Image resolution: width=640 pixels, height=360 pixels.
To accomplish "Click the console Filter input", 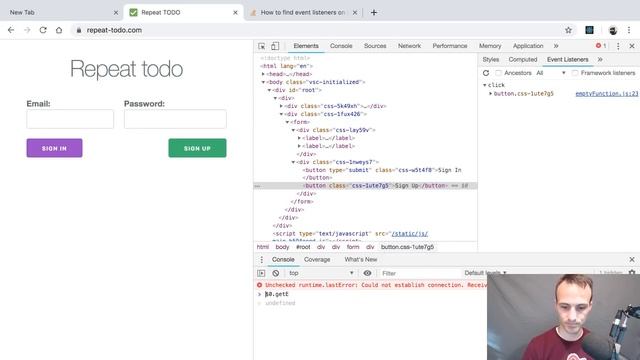I will click(420, 273).
